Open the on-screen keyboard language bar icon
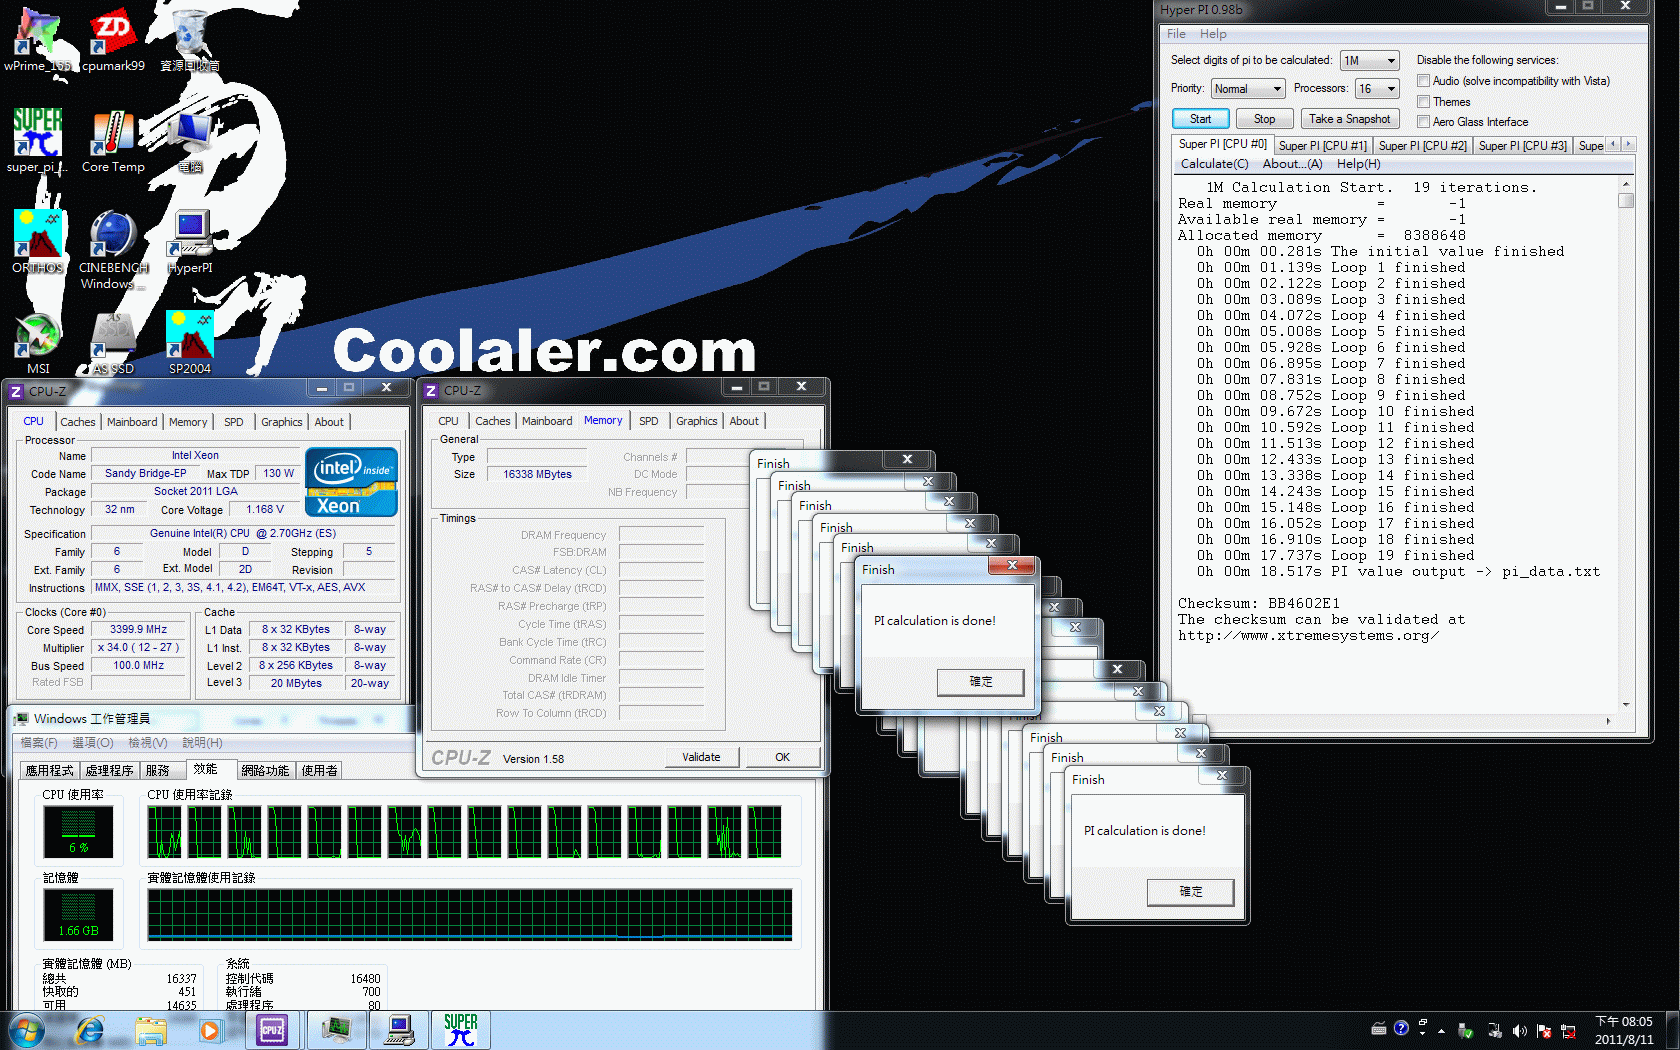The height and width of the screenshot is (1050, 1680). (1379, 1028)
